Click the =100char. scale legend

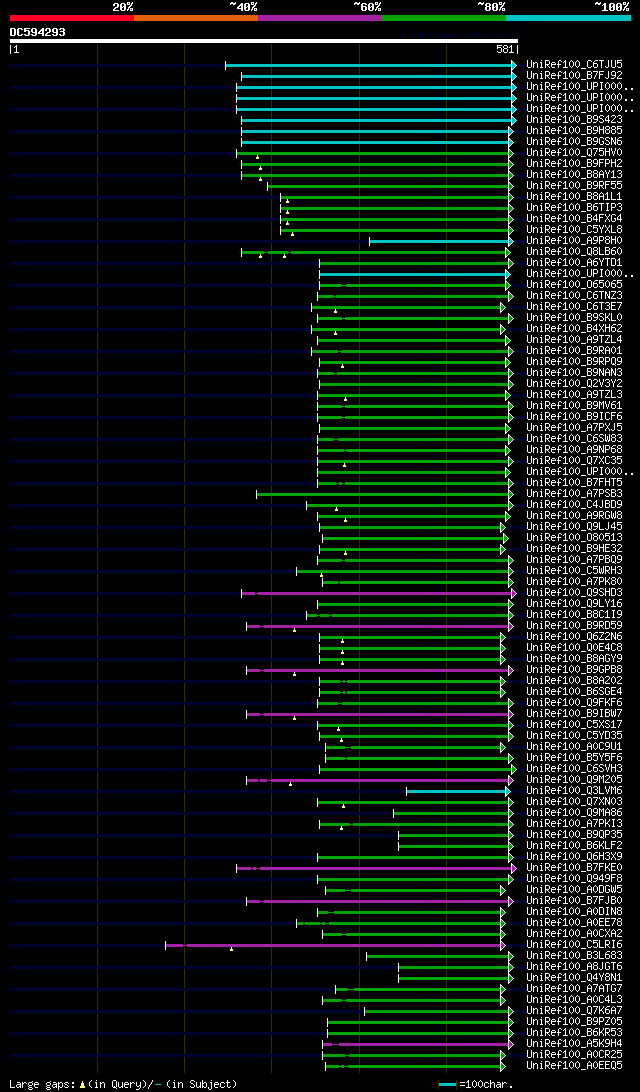tap(476, 1084)
